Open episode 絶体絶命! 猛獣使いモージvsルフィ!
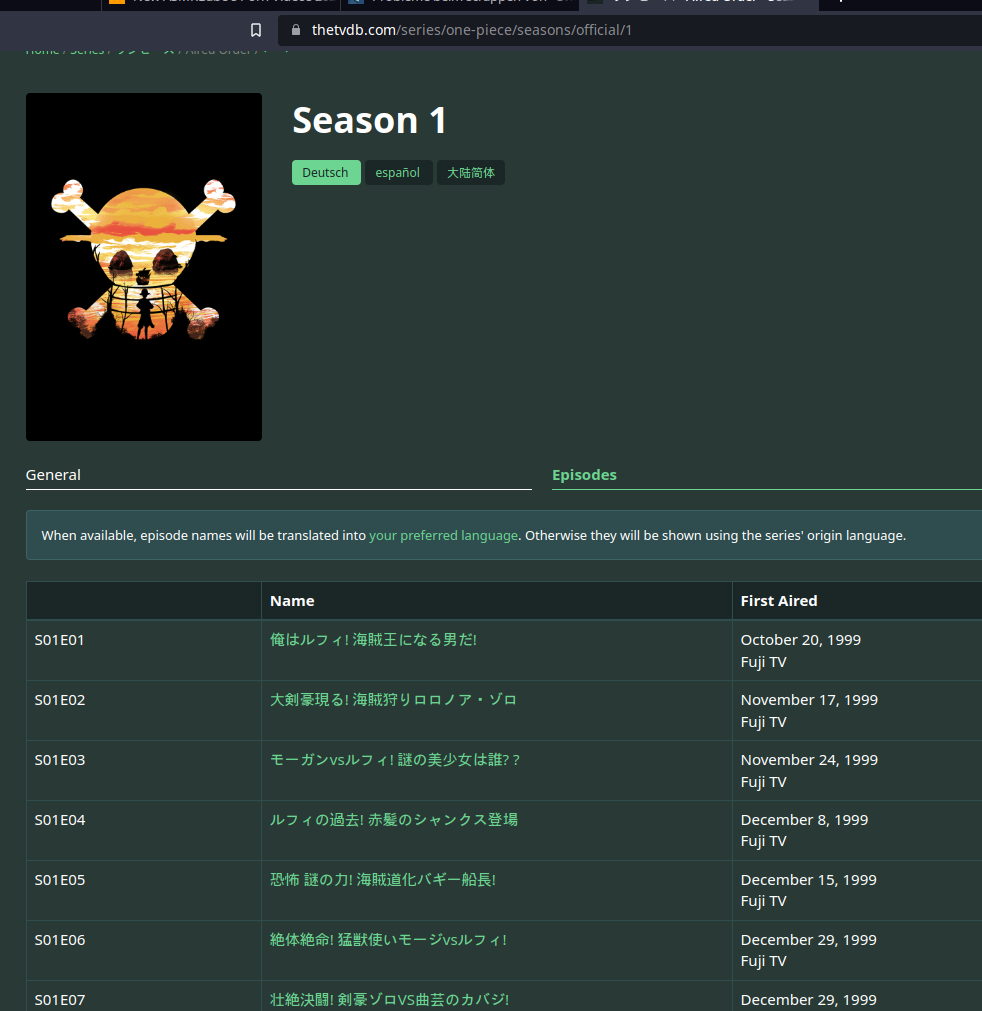This screenshot has width=982, height=1011. [388, 939]
